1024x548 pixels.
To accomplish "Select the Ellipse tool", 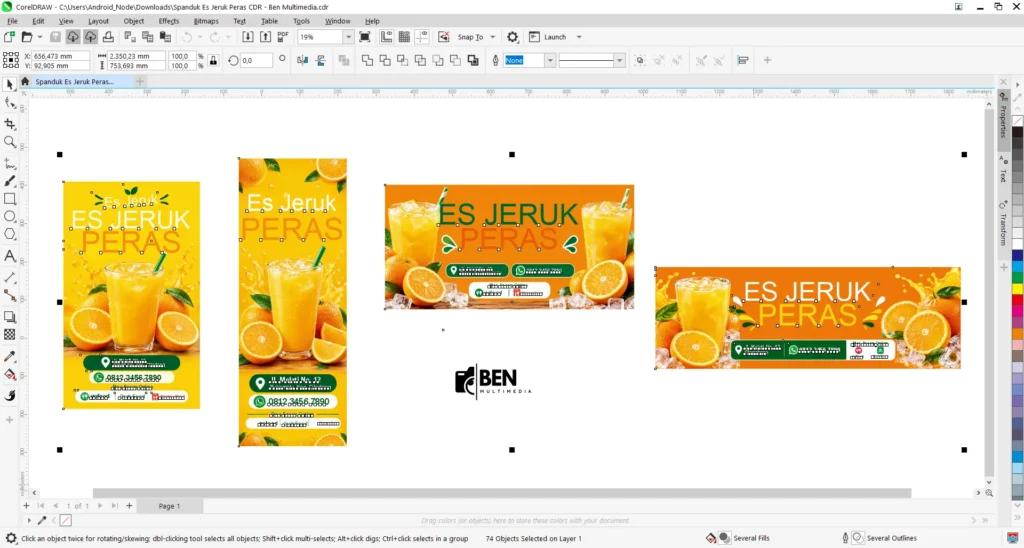I will click(10, 216).
